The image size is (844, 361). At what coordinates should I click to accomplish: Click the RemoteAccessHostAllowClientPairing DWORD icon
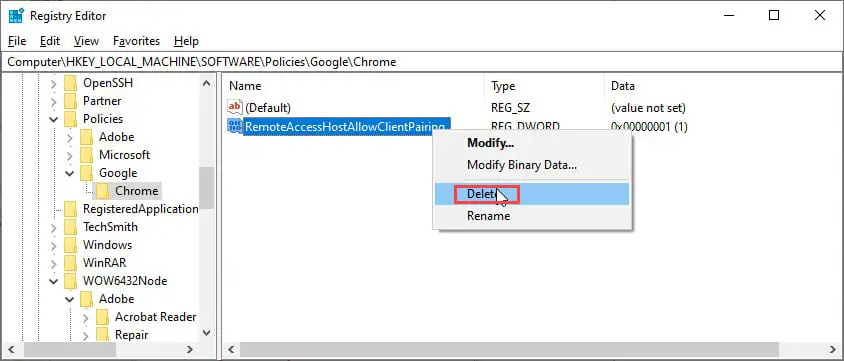tap(235, 127)
